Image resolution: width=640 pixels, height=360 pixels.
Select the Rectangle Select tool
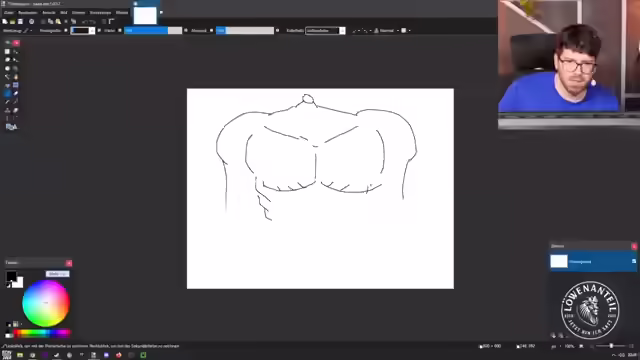pyautogui.click(x=7, y=51)
